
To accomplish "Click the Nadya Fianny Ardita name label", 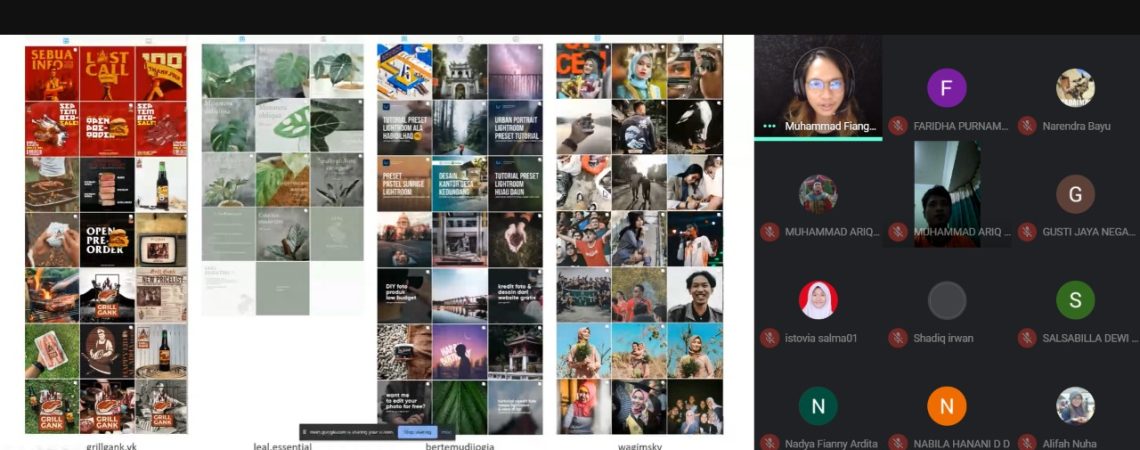I will [831, 443].
